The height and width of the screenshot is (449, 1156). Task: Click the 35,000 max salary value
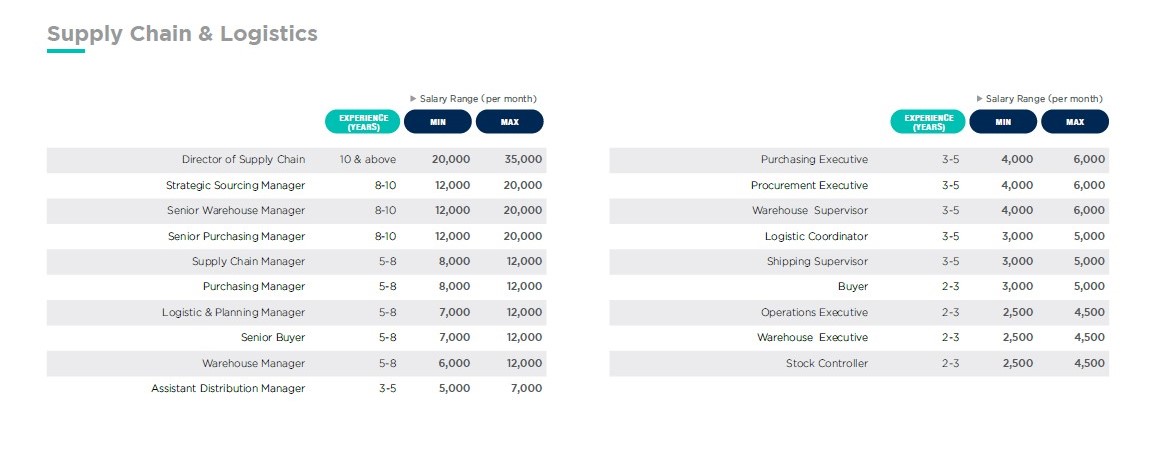coord(523,160)
